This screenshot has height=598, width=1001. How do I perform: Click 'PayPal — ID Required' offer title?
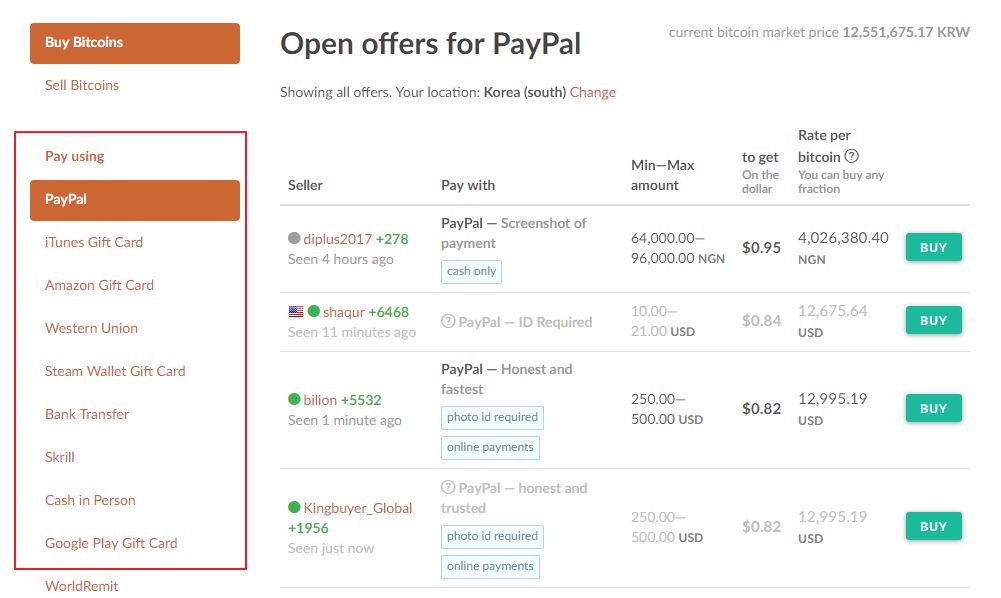(x=525, y=322)
